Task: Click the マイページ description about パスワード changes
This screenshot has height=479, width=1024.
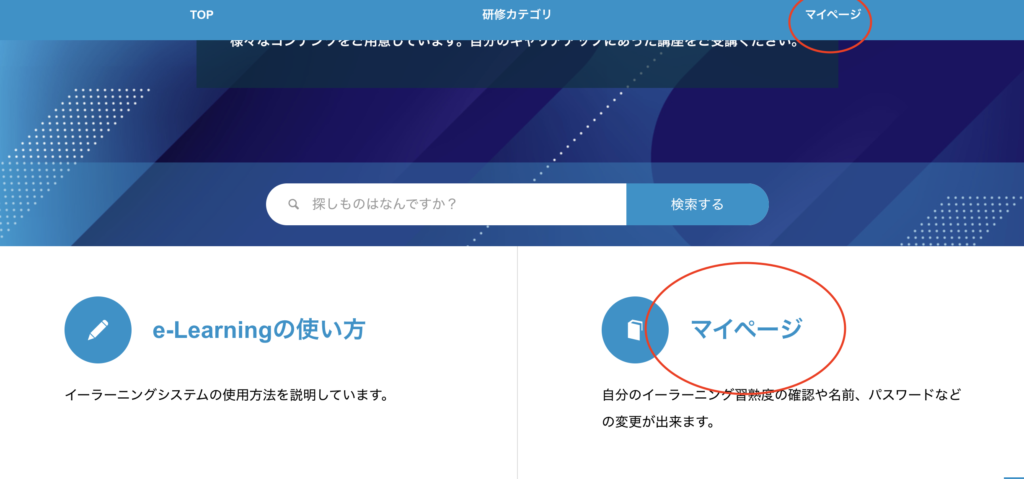Action: click(x=780, y=408)
